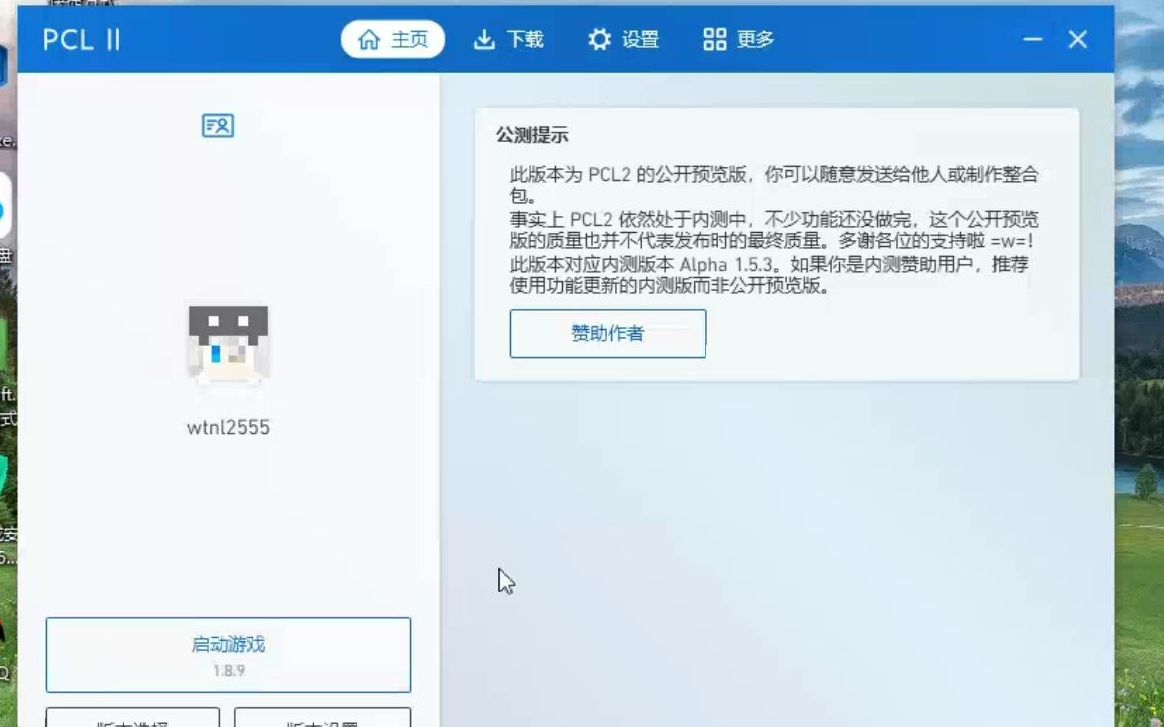The width and height of the screenshot is (1164, 727).
Task: Open the 主页 home tab
Action: click(393, 39)
